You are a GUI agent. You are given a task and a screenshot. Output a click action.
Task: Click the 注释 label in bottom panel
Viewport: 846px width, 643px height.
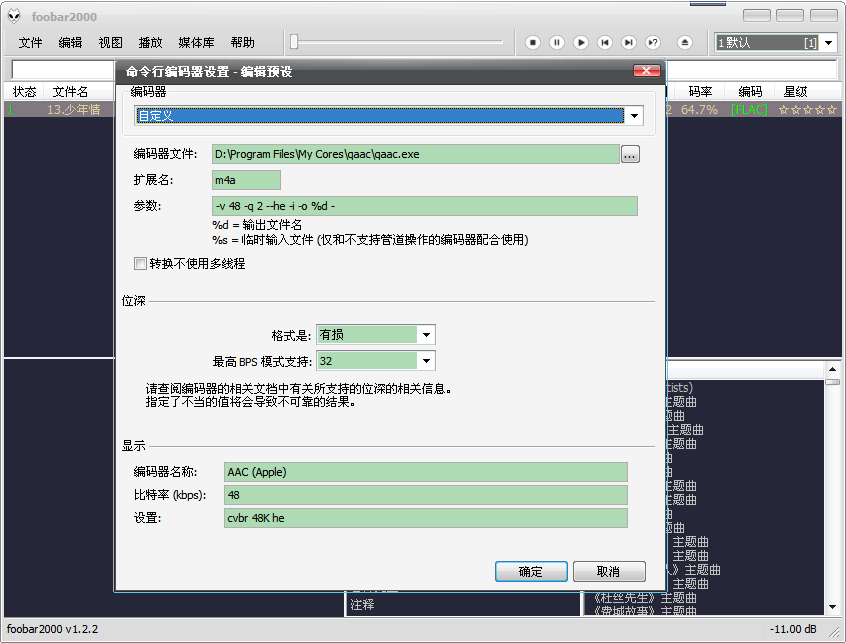pos(362,605)
